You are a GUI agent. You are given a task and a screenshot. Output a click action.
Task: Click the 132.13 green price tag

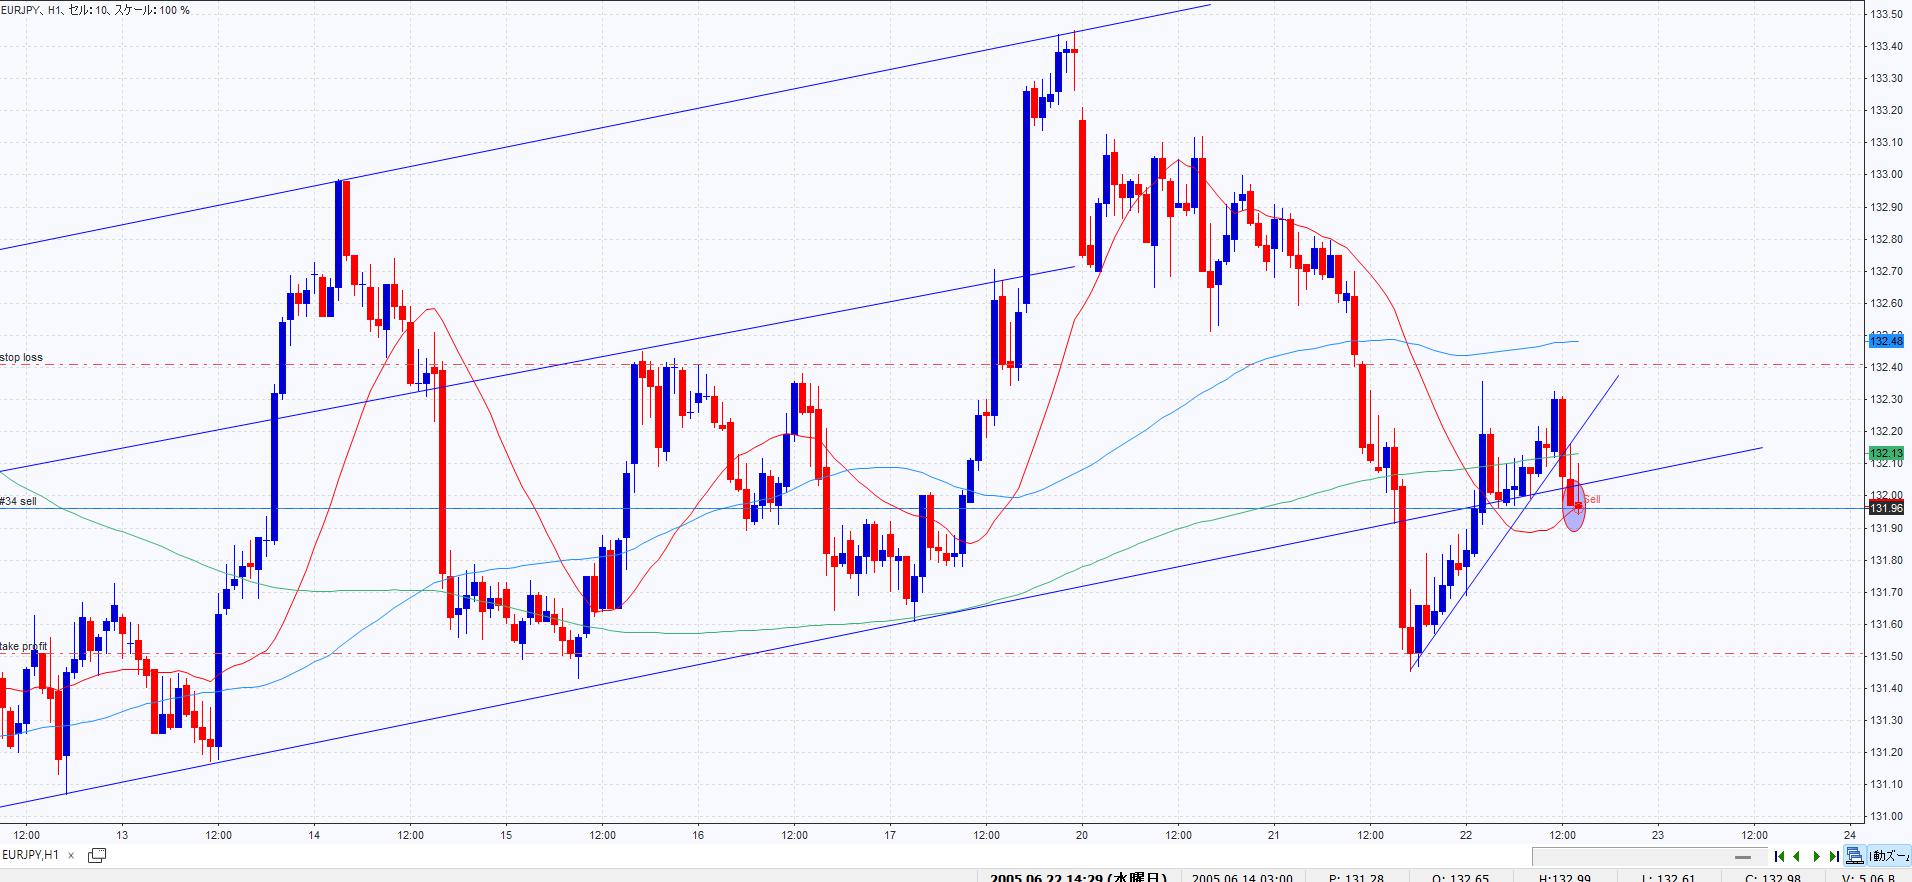click(1885, 453)
